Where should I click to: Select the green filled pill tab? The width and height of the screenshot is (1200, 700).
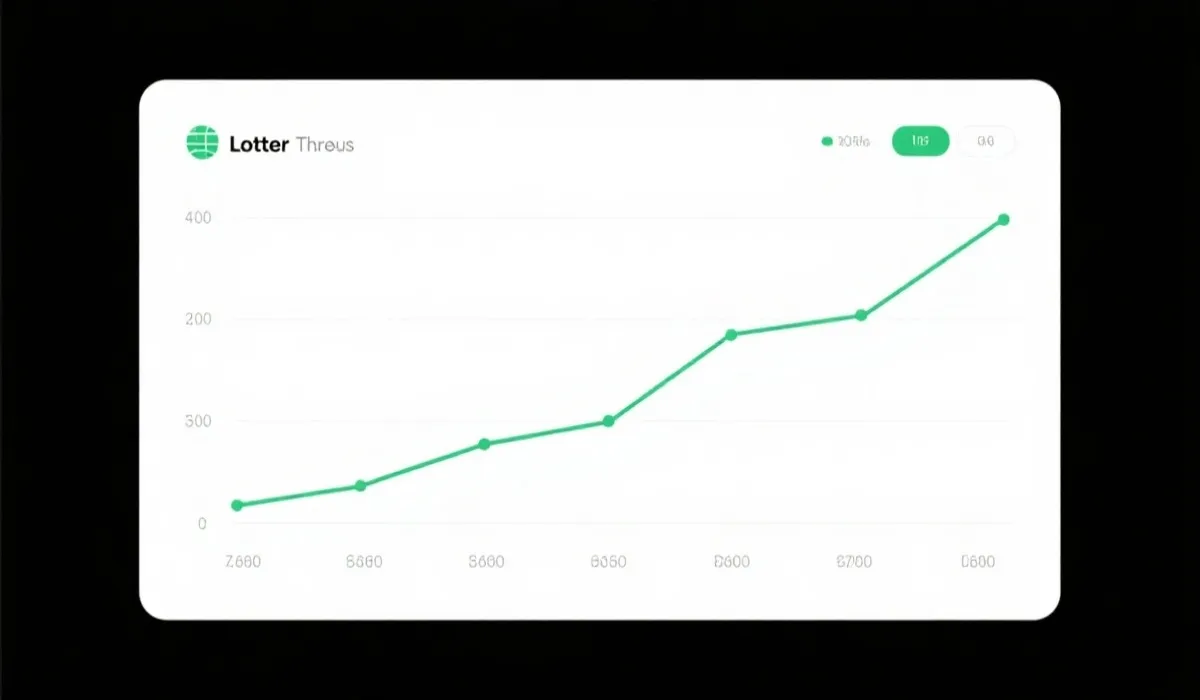(x=920, y=142)
